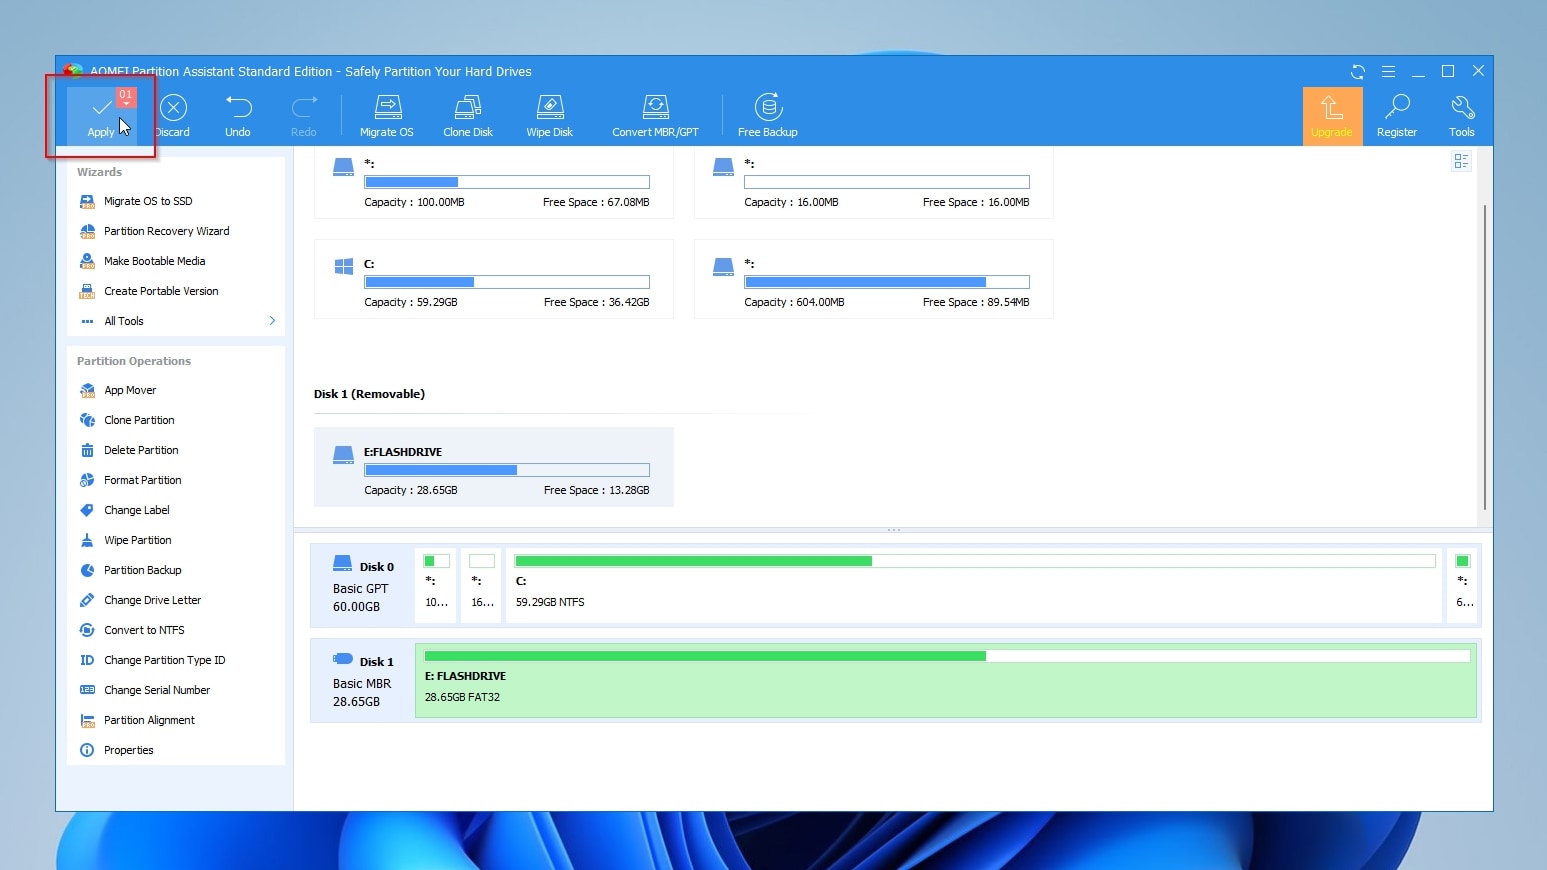Switch the disk view layout icon
Viewport: 1547px width, 870px height.
[1461, 161]
